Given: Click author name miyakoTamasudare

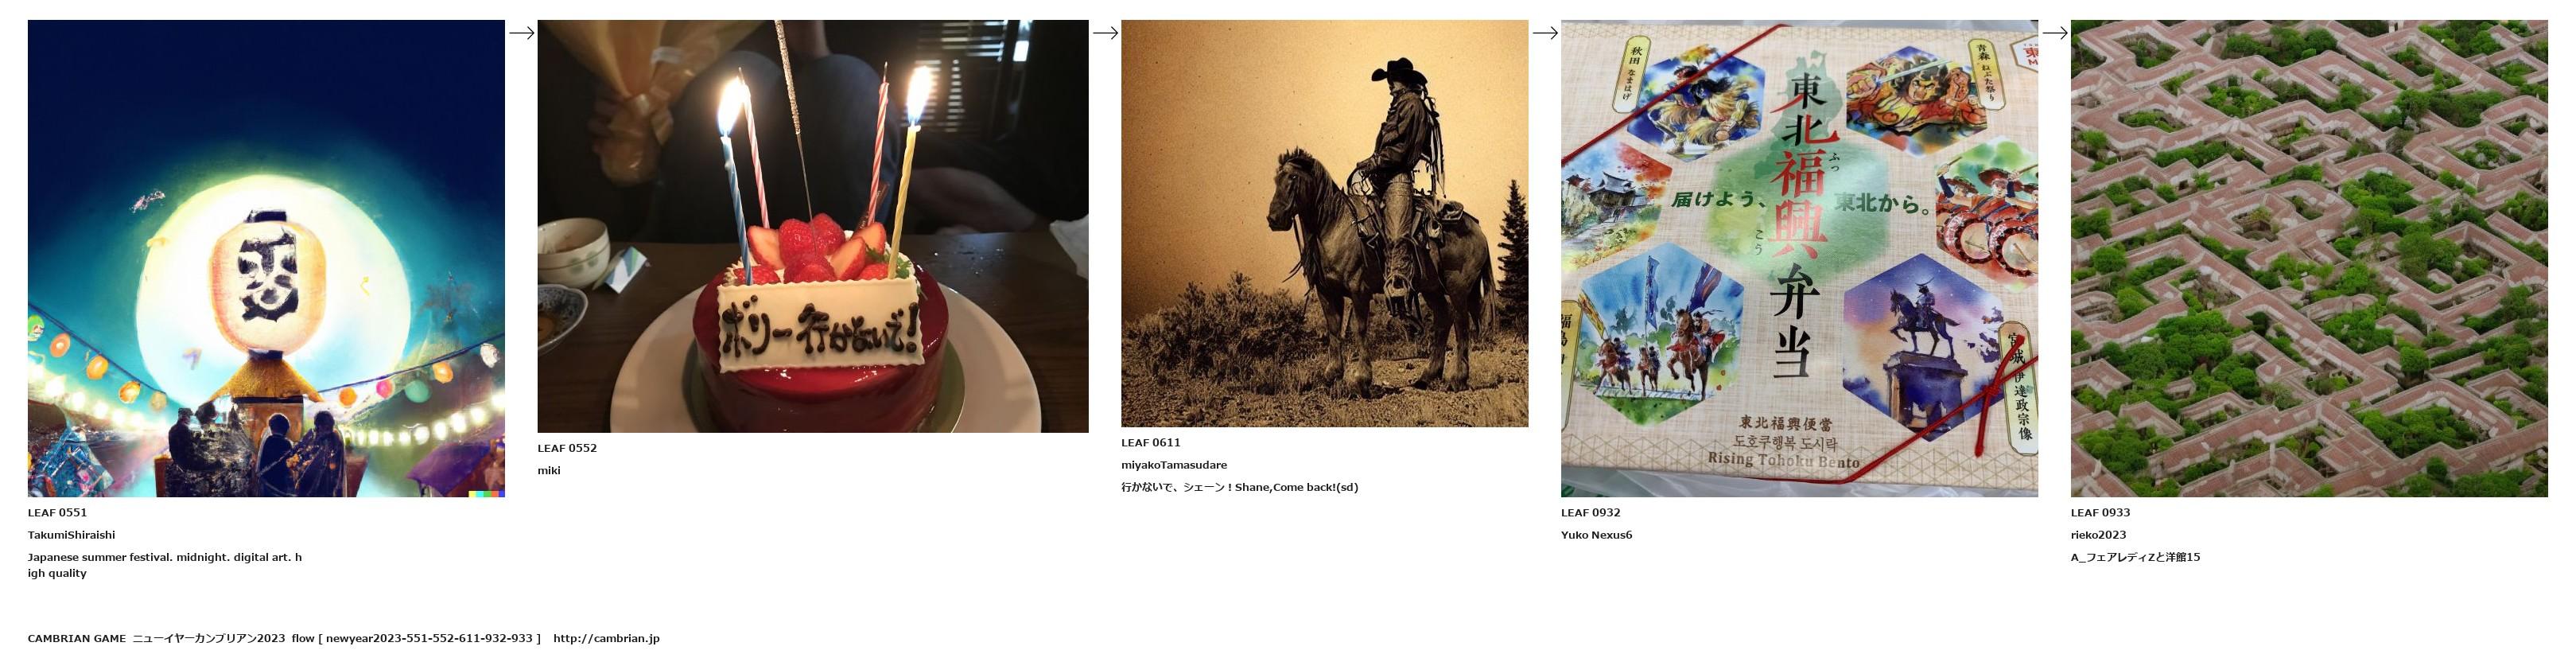Looking at the screenshot, I should coord(1174,465).
